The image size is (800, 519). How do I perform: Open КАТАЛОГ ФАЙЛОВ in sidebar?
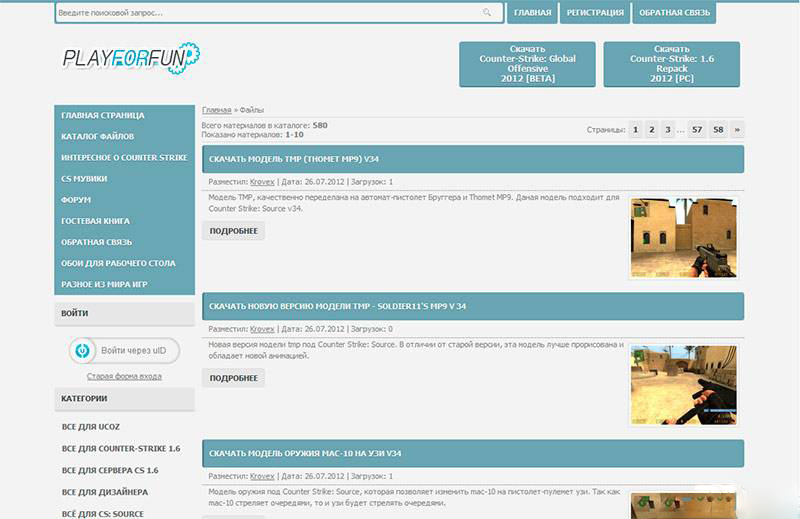point(124,136)
